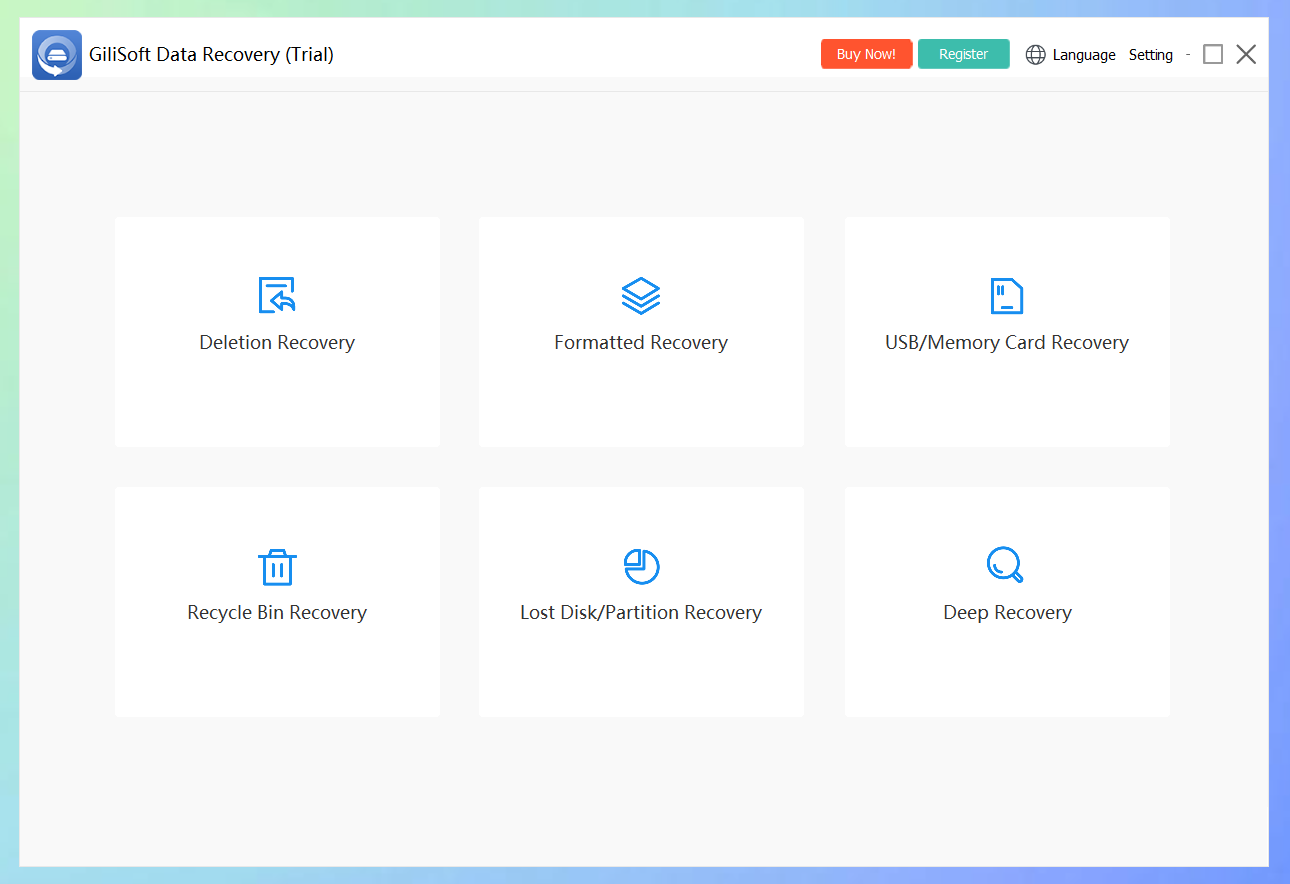Screen dimensions: 1290x884
Task: Open the Deep Recovery mode tile
Action: click(1007, 601)
